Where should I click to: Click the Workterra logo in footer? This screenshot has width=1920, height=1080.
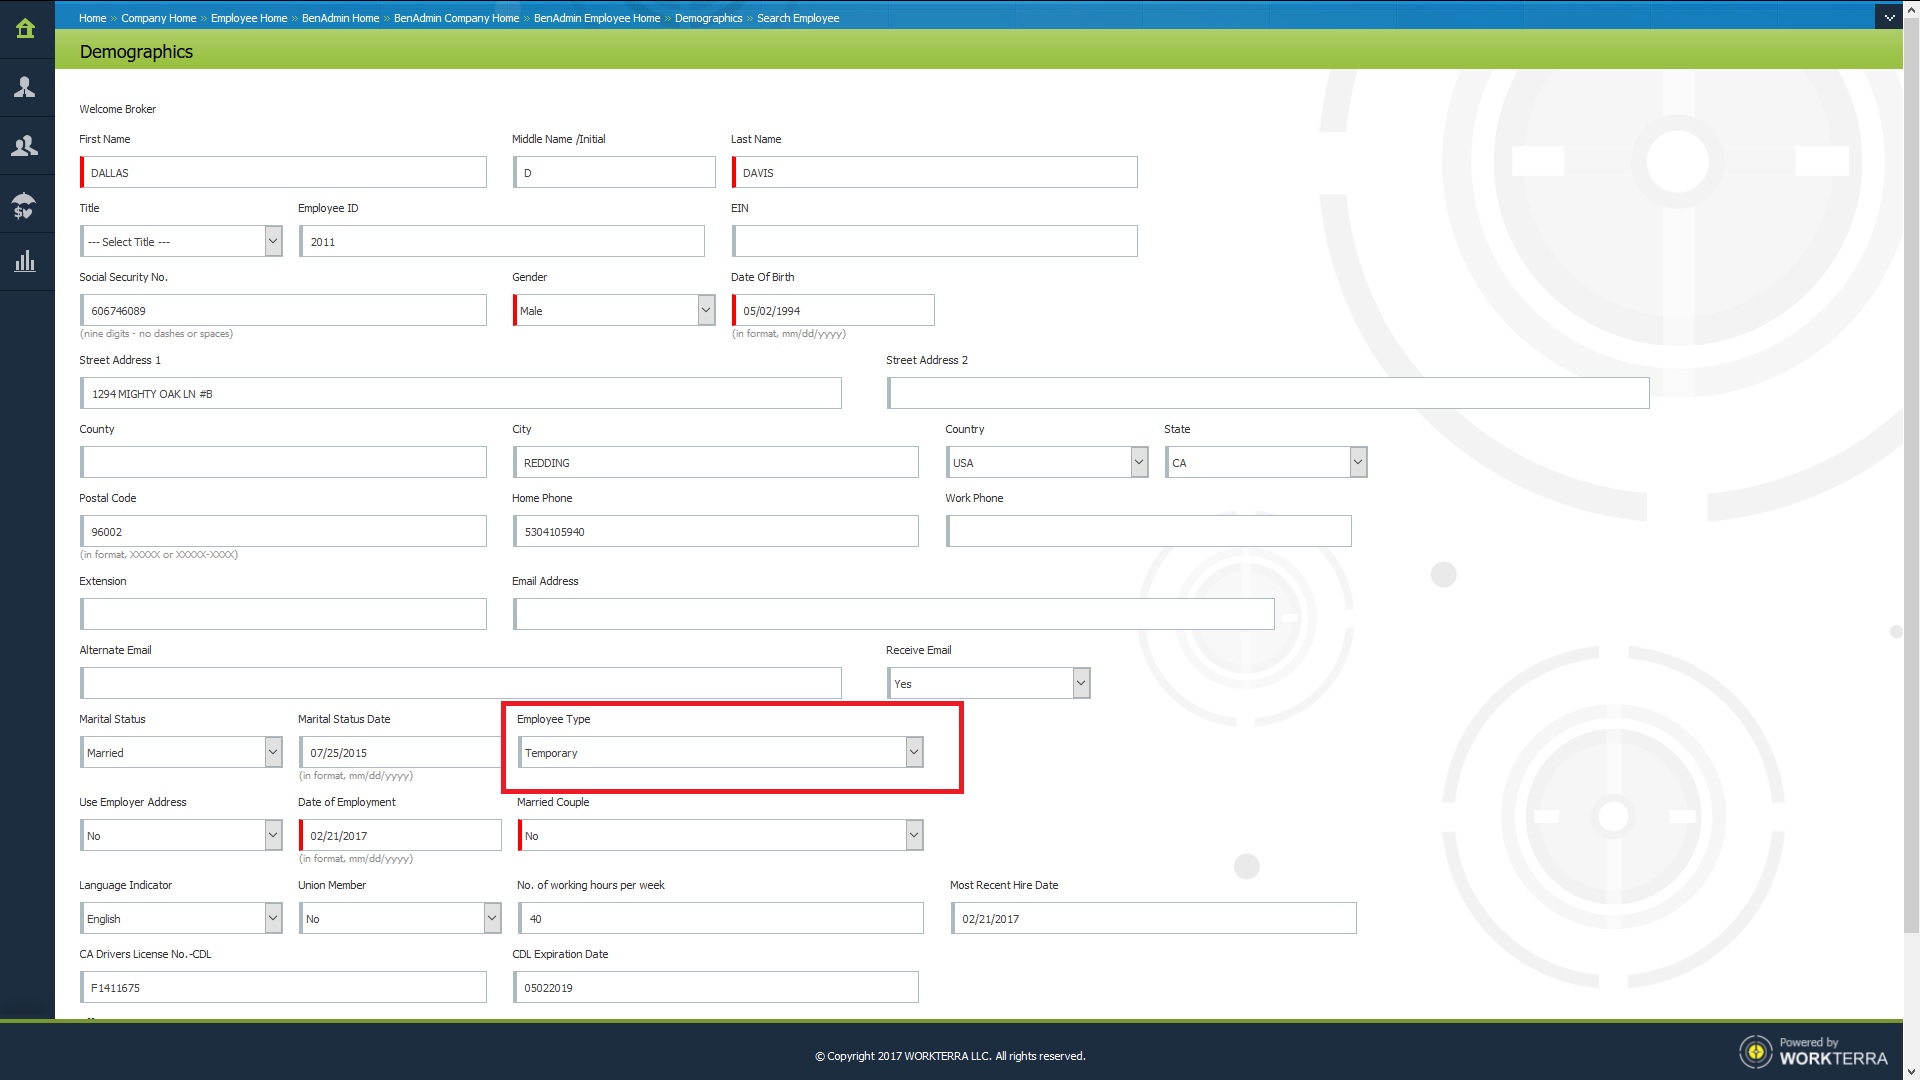click(1813, 1052)
